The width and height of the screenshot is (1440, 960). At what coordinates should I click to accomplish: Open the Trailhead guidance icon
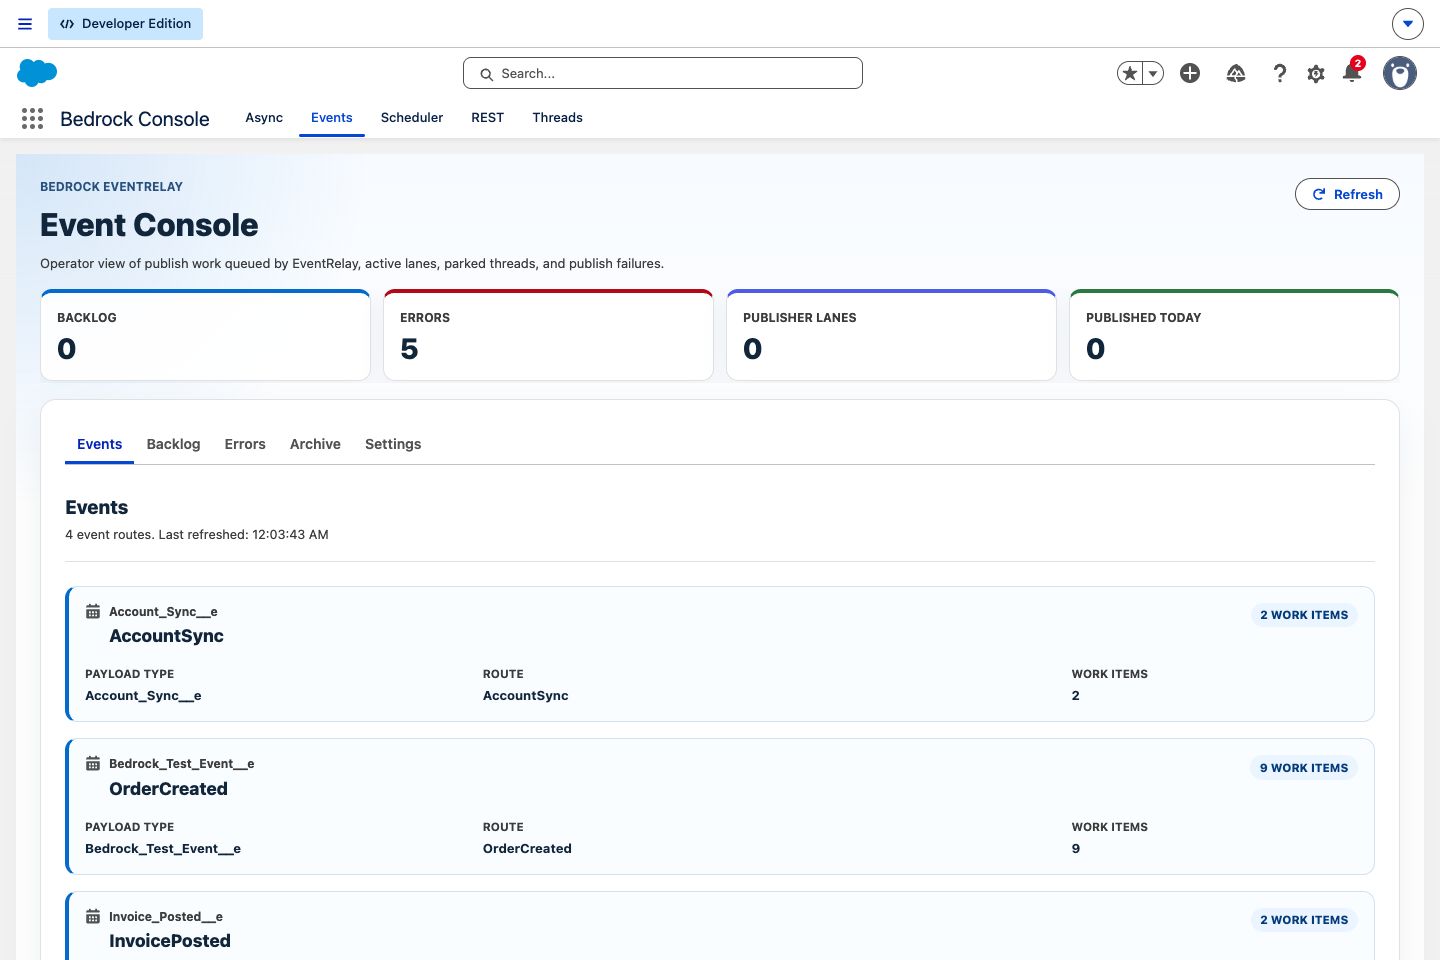click(x=1236, y=73)
